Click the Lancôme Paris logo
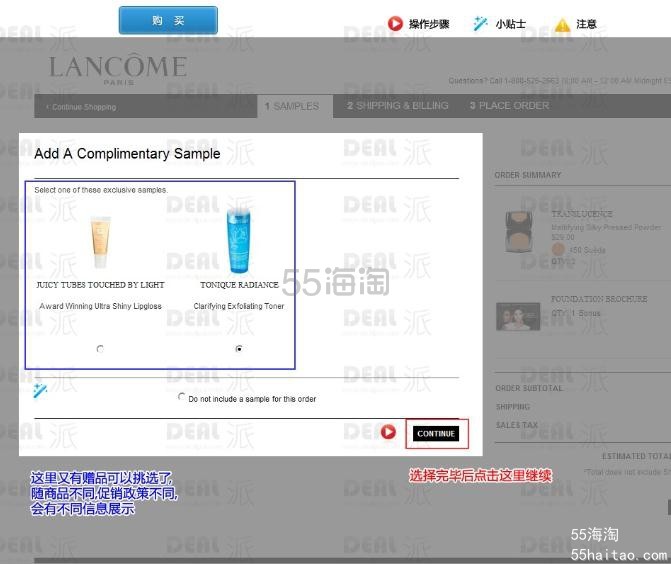 click(x=118, y=69)
